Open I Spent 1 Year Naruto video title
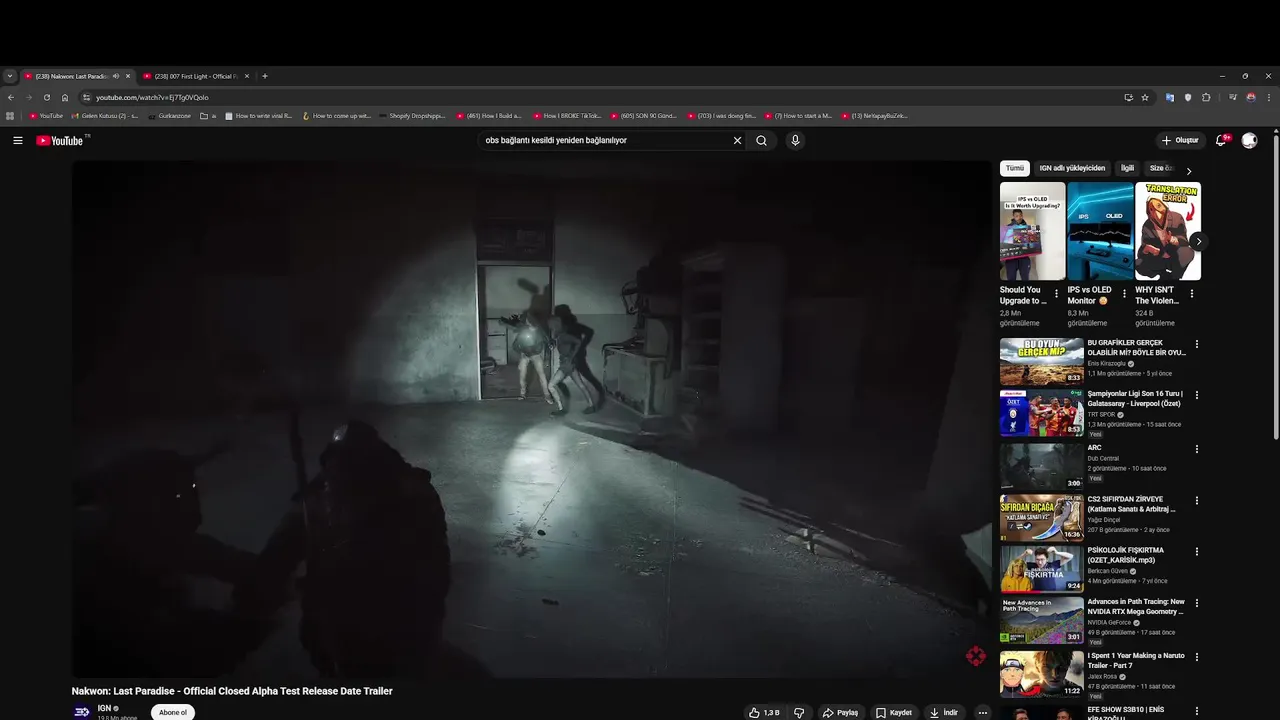The width and height of the screenshot is (1280, 720). [x=1136, y=660]
